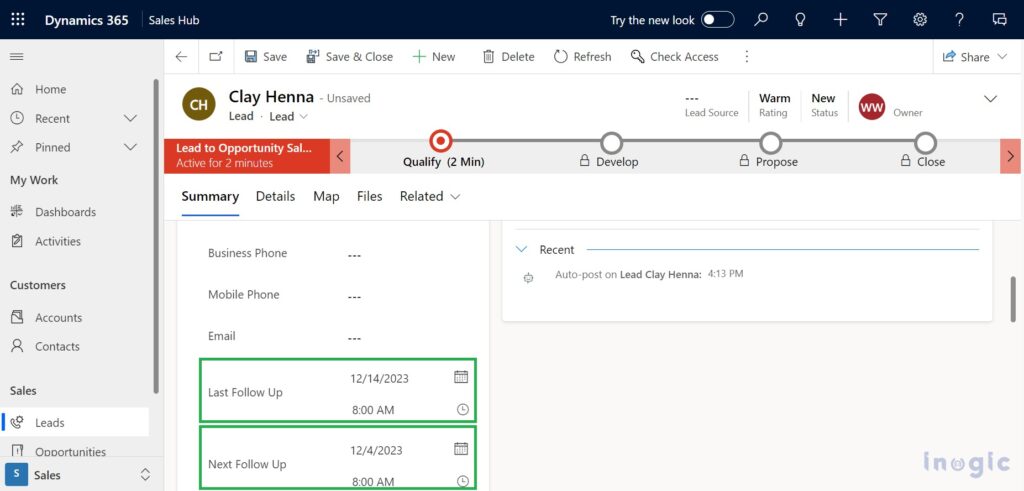Switch to the Files tab
1024x491 pixels.
[x=370, y=197]
